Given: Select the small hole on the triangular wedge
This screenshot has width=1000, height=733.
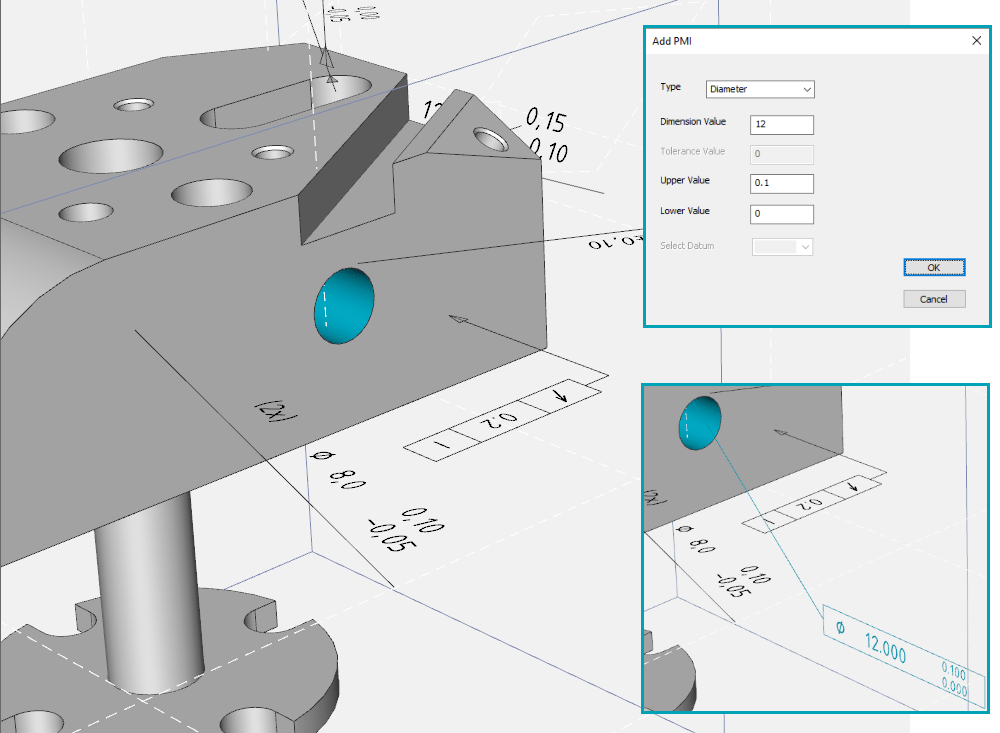Looking at the screenshot, I should [x=491, y=137].
